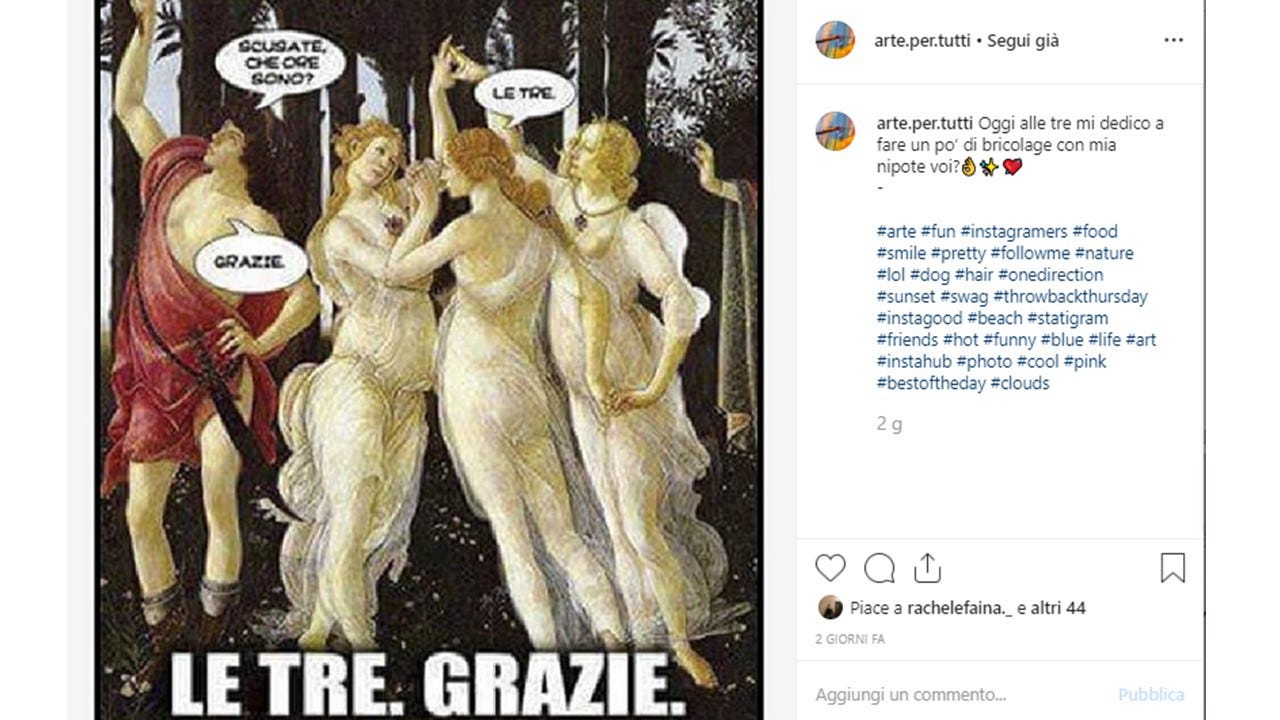Click the avatar beside the caption
The image size is (1280, 720).
point(835,131)
